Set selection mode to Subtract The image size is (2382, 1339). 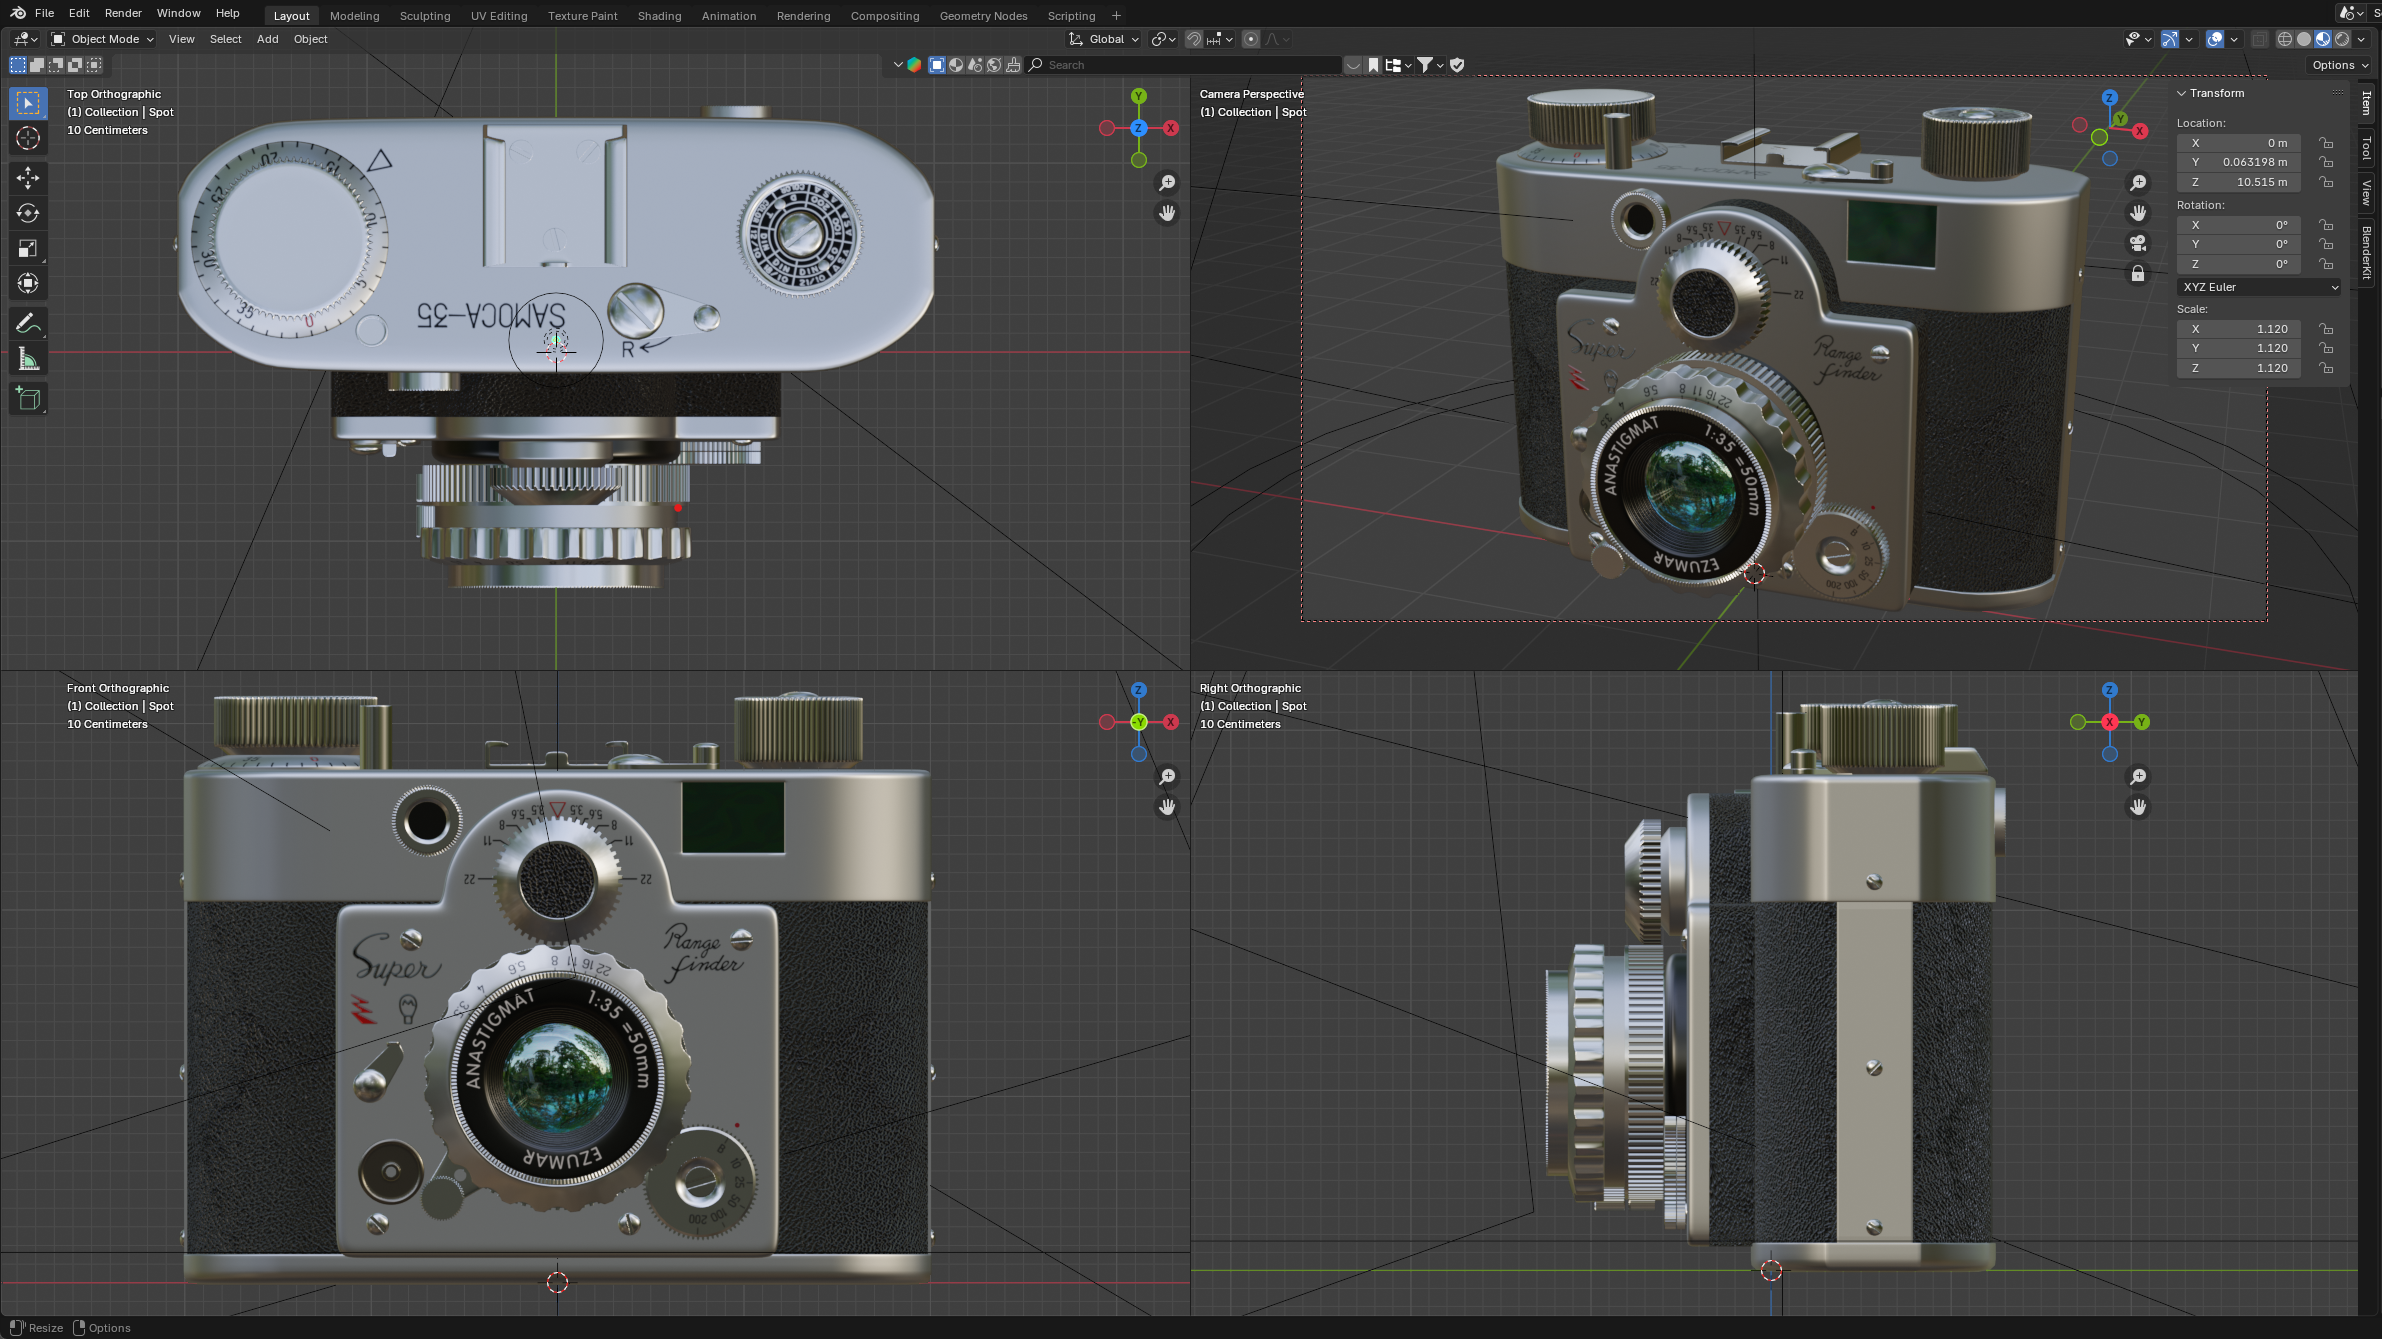pyautogui.click(x=56, y=65)
